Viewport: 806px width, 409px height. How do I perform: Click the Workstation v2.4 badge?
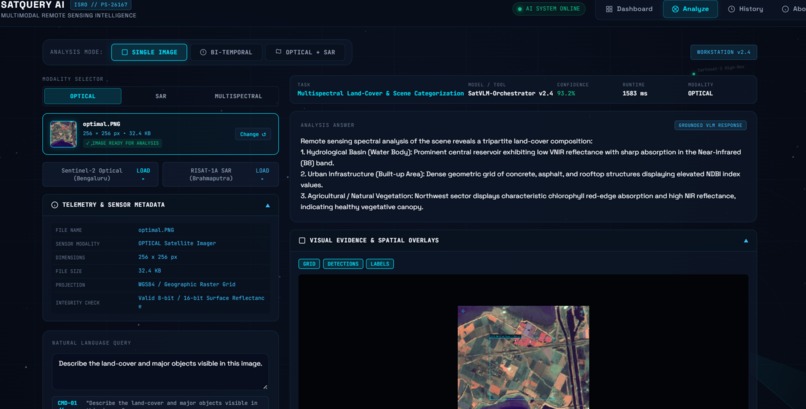click(723, 52)
